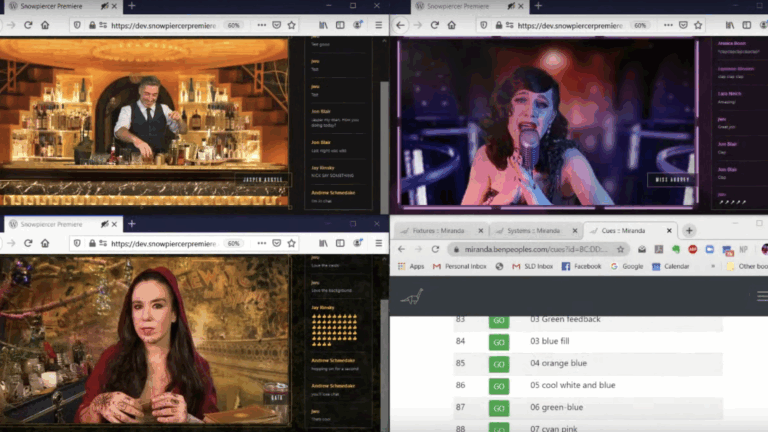Switch to Fixtures :: Miranda tab
The width and height of the screenshot is (768, 432).
[440, 231]
